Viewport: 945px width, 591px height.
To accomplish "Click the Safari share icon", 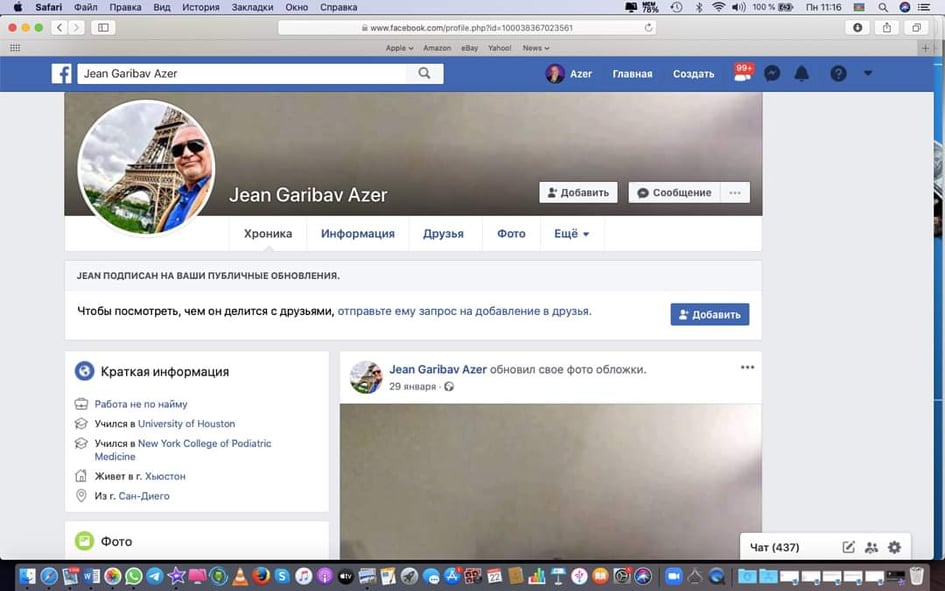I will click(887, 28).
